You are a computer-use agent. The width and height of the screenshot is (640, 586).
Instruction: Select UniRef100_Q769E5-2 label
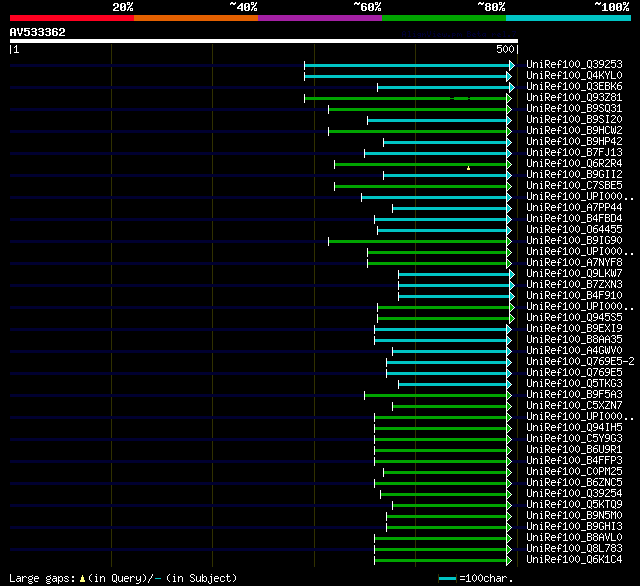(x=580, y=362)
